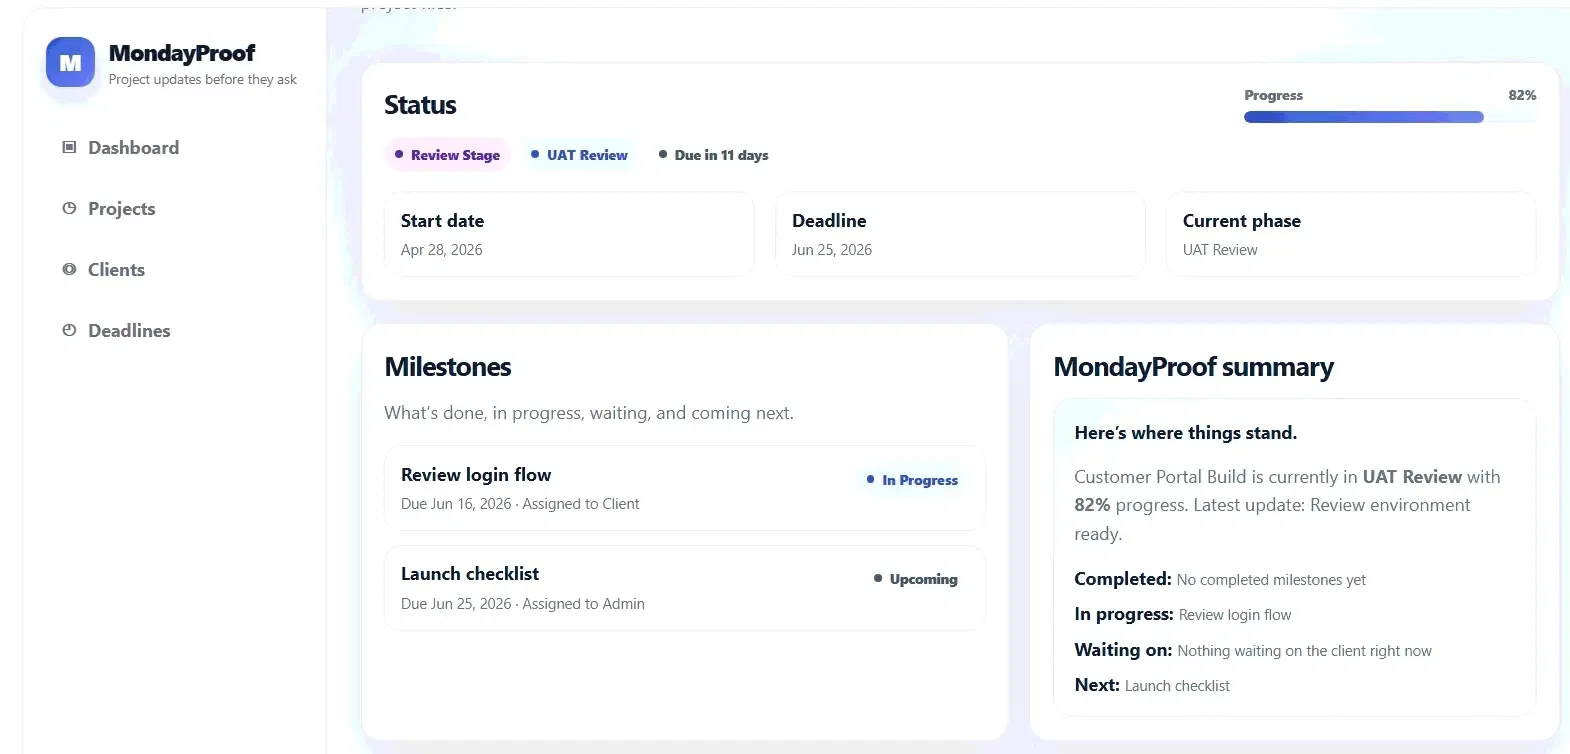Click the Start date card
Screen dimensions: 1570x754
pyautogui.click(x=569, y=234)
